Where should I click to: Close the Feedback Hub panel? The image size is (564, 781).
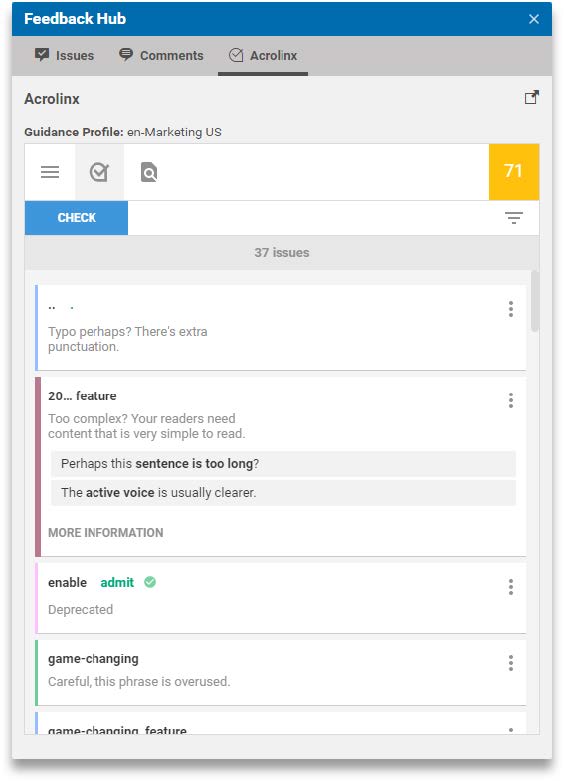pyautogui.click(x=534, y=19)
